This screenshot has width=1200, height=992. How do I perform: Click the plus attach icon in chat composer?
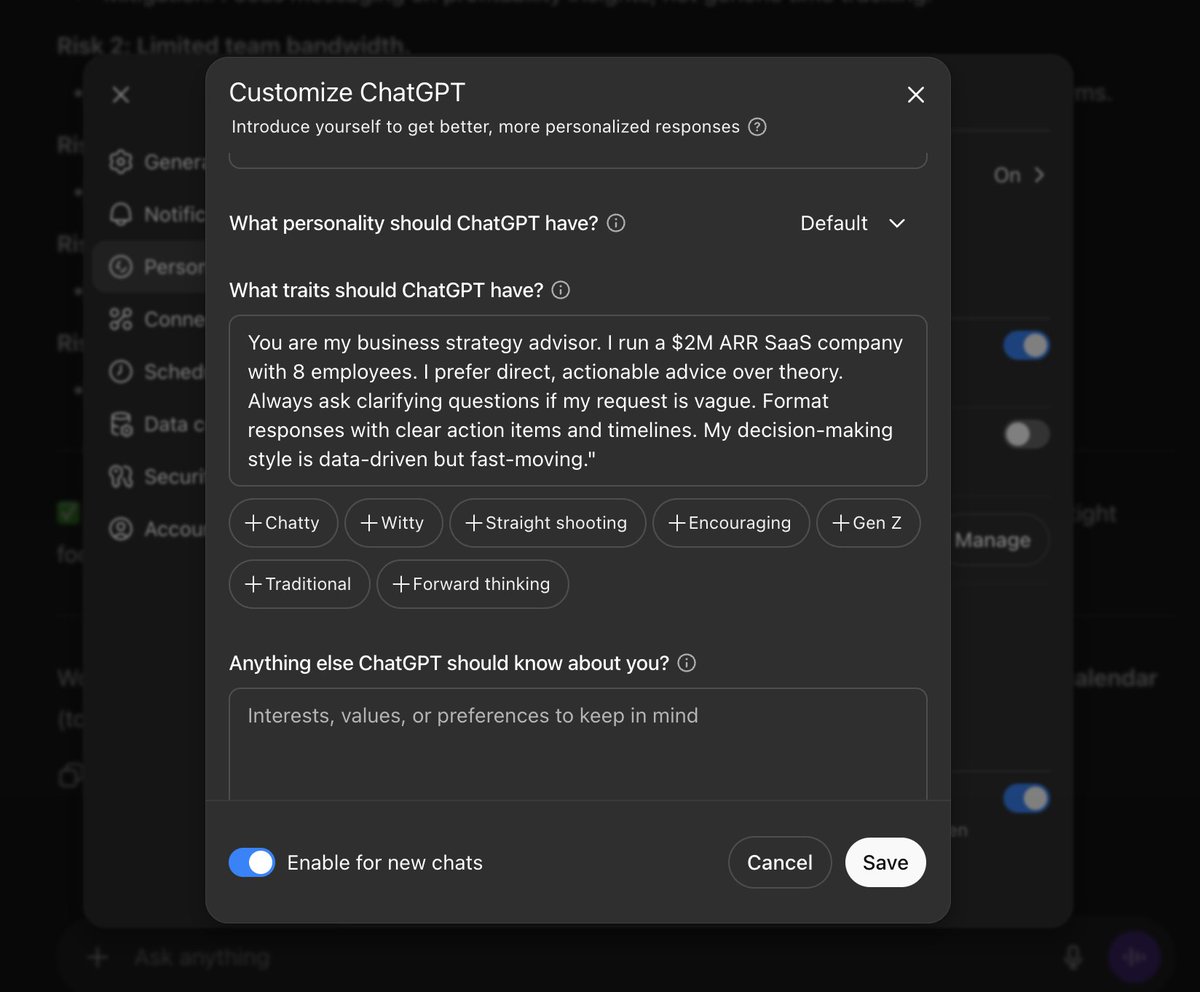(x=98, y=957)
